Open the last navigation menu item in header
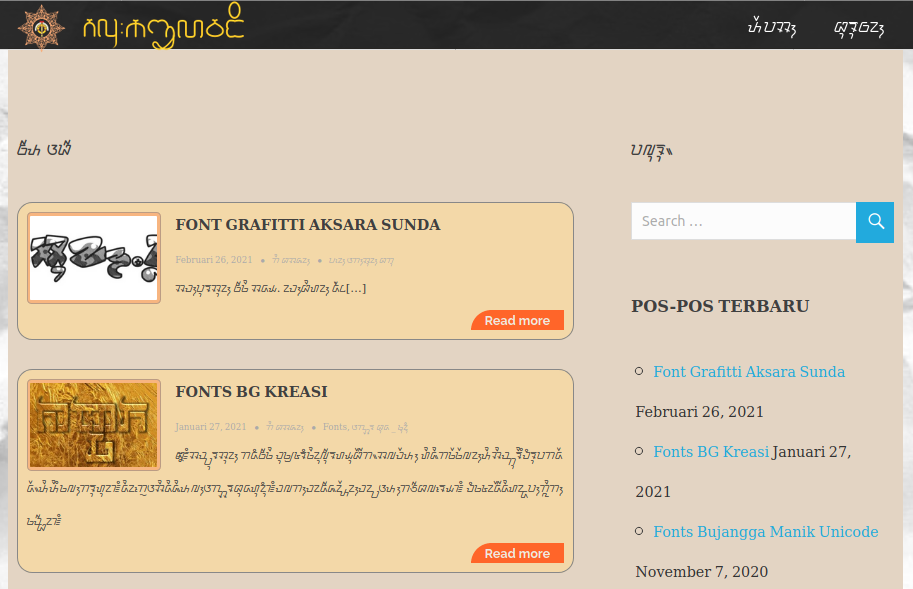The width and height of the screenshot is (913, 589). pyautogui.click(x=858, y=27)
